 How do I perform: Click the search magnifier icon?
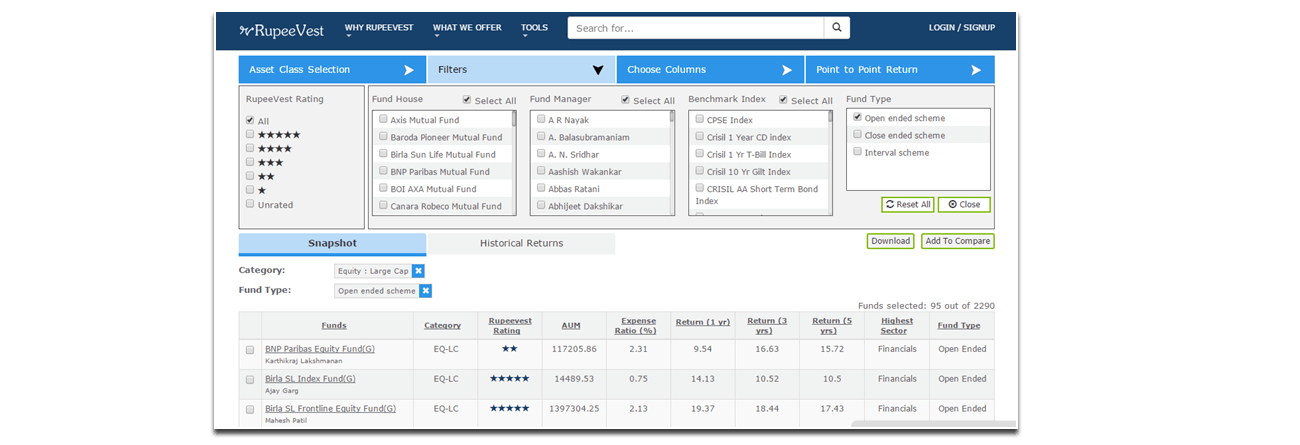pos(837,27)
